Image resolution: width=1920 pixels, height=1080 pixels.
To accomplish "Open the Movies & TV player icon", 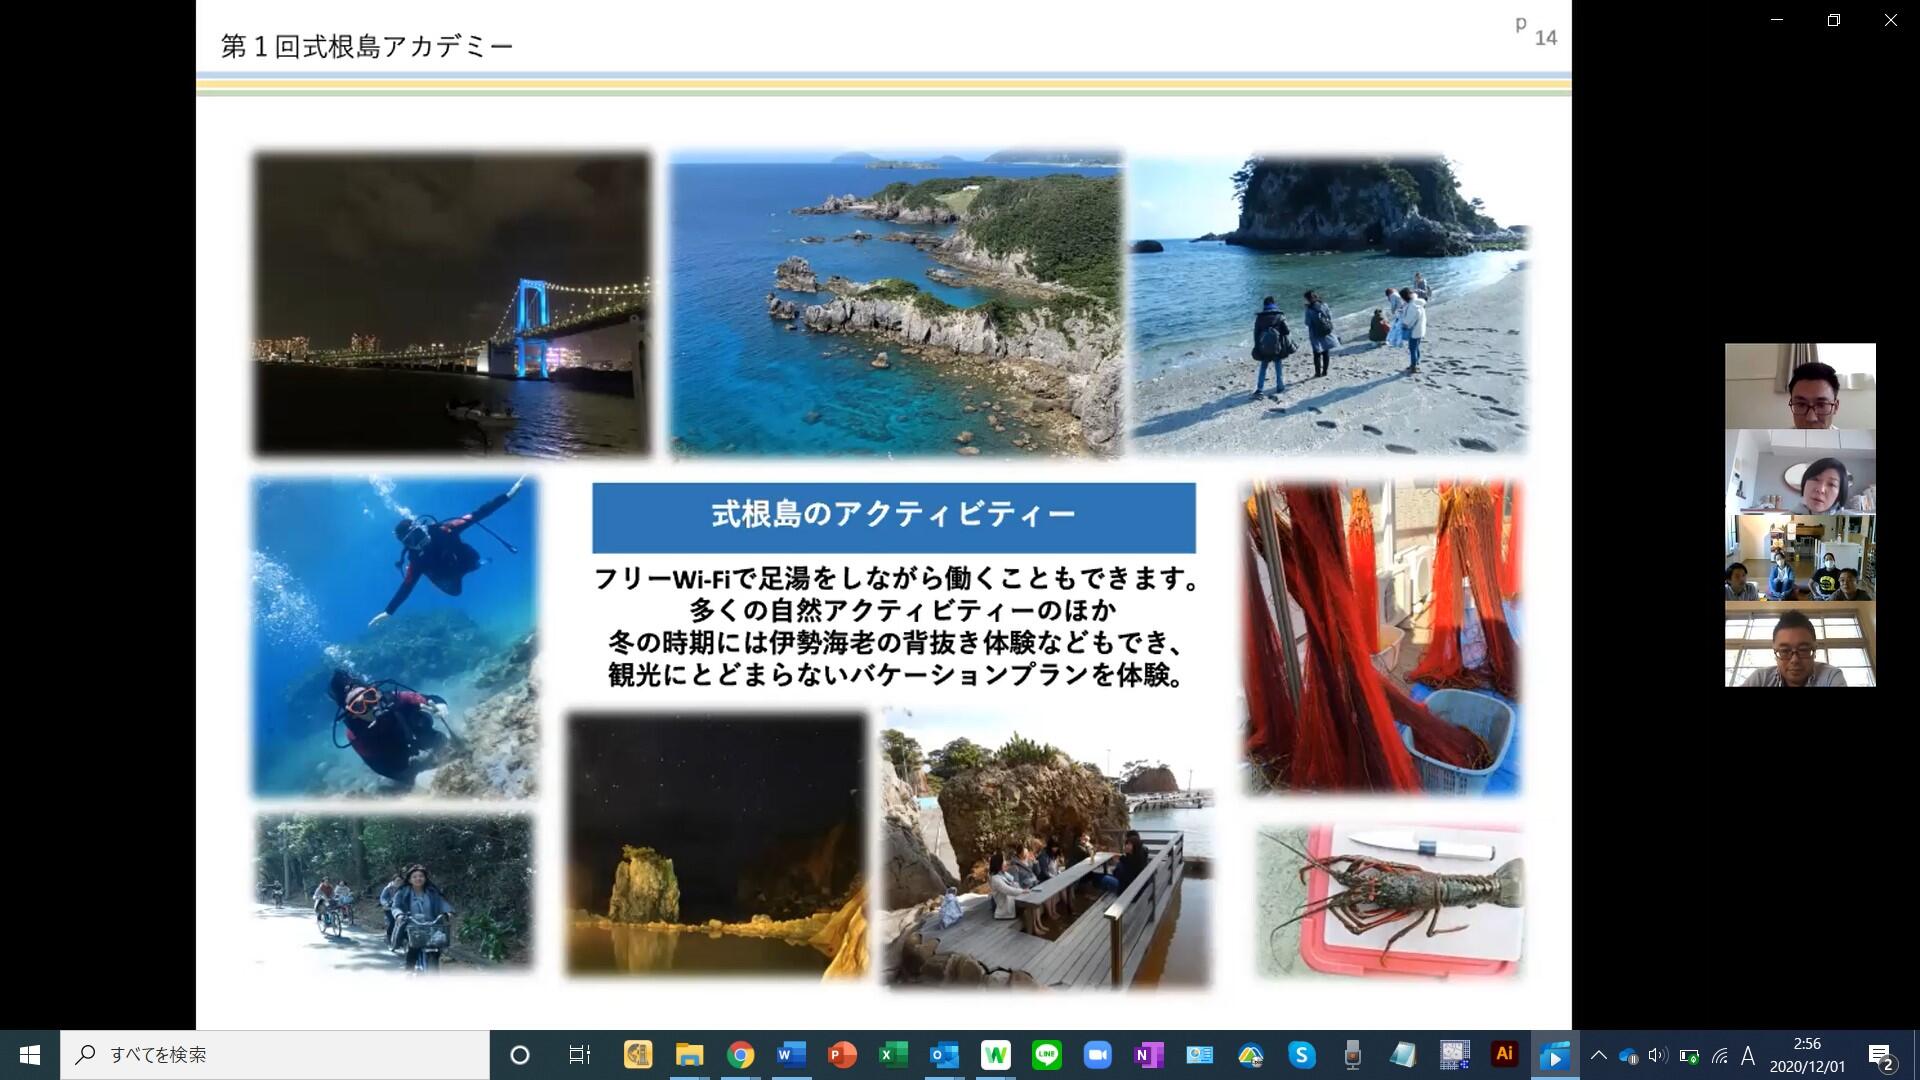I will tap(1555, 1055).
